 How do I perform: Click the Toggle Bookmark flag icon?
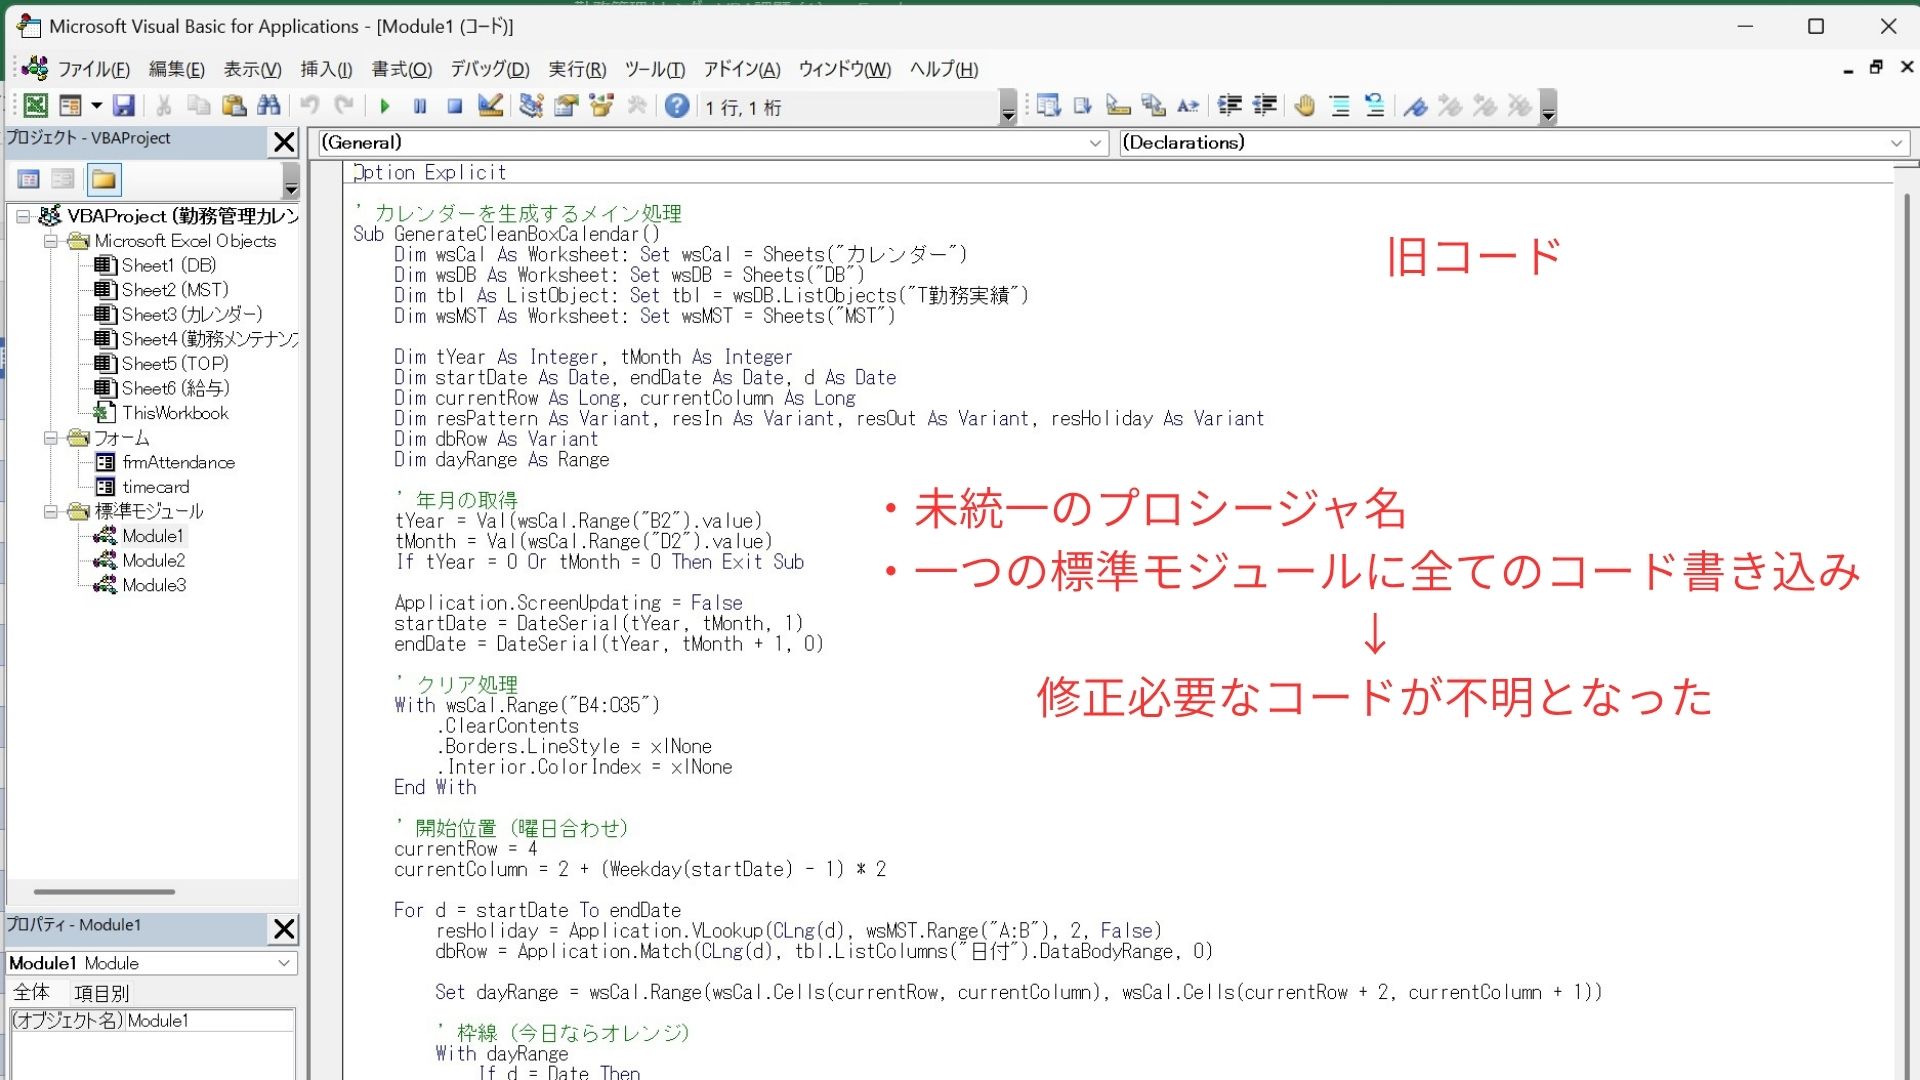coord(1415,106)
